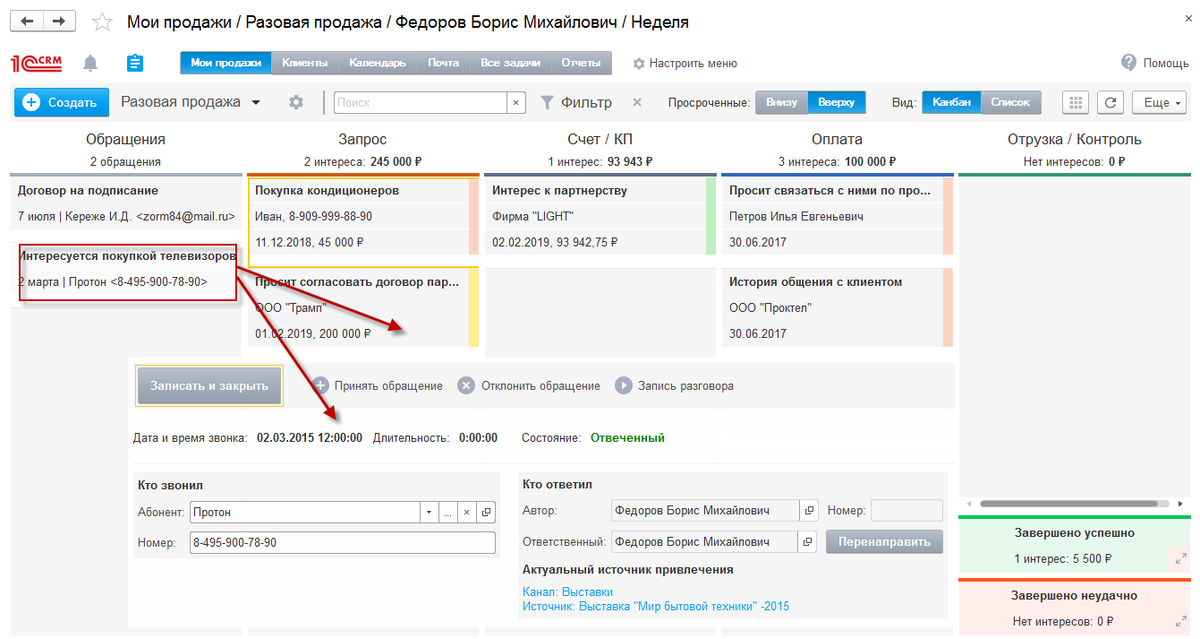Click the Создать button
The height and width of the screenshot is (639, 1200).
tap(61, 102)
